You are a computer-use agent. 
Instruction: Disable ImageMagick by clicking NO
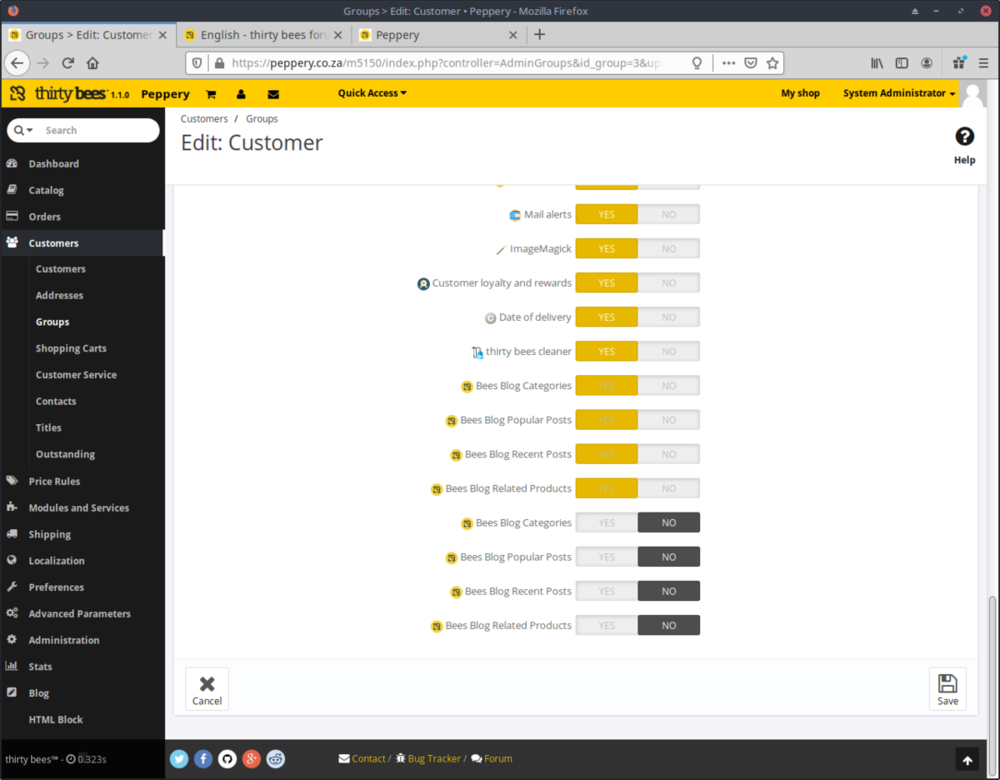(x=668, y=249)
